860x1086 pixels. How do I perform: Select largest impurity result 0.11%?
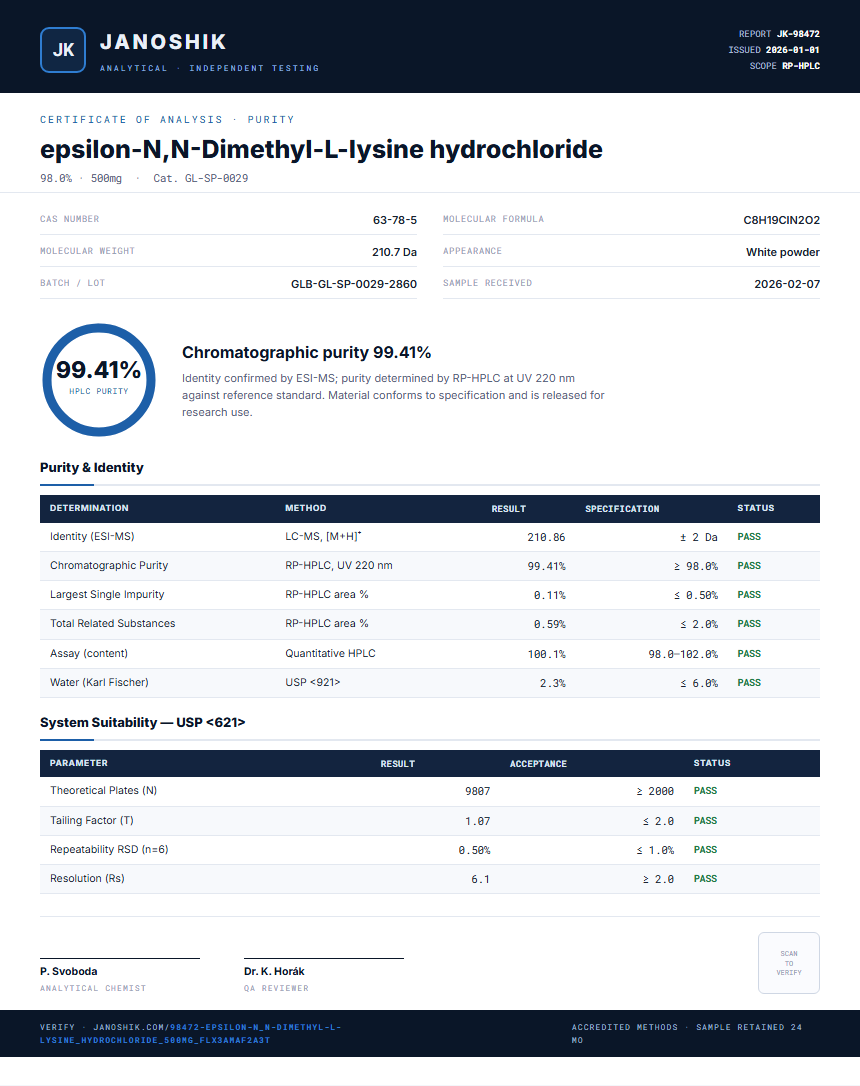click(549, 596)
